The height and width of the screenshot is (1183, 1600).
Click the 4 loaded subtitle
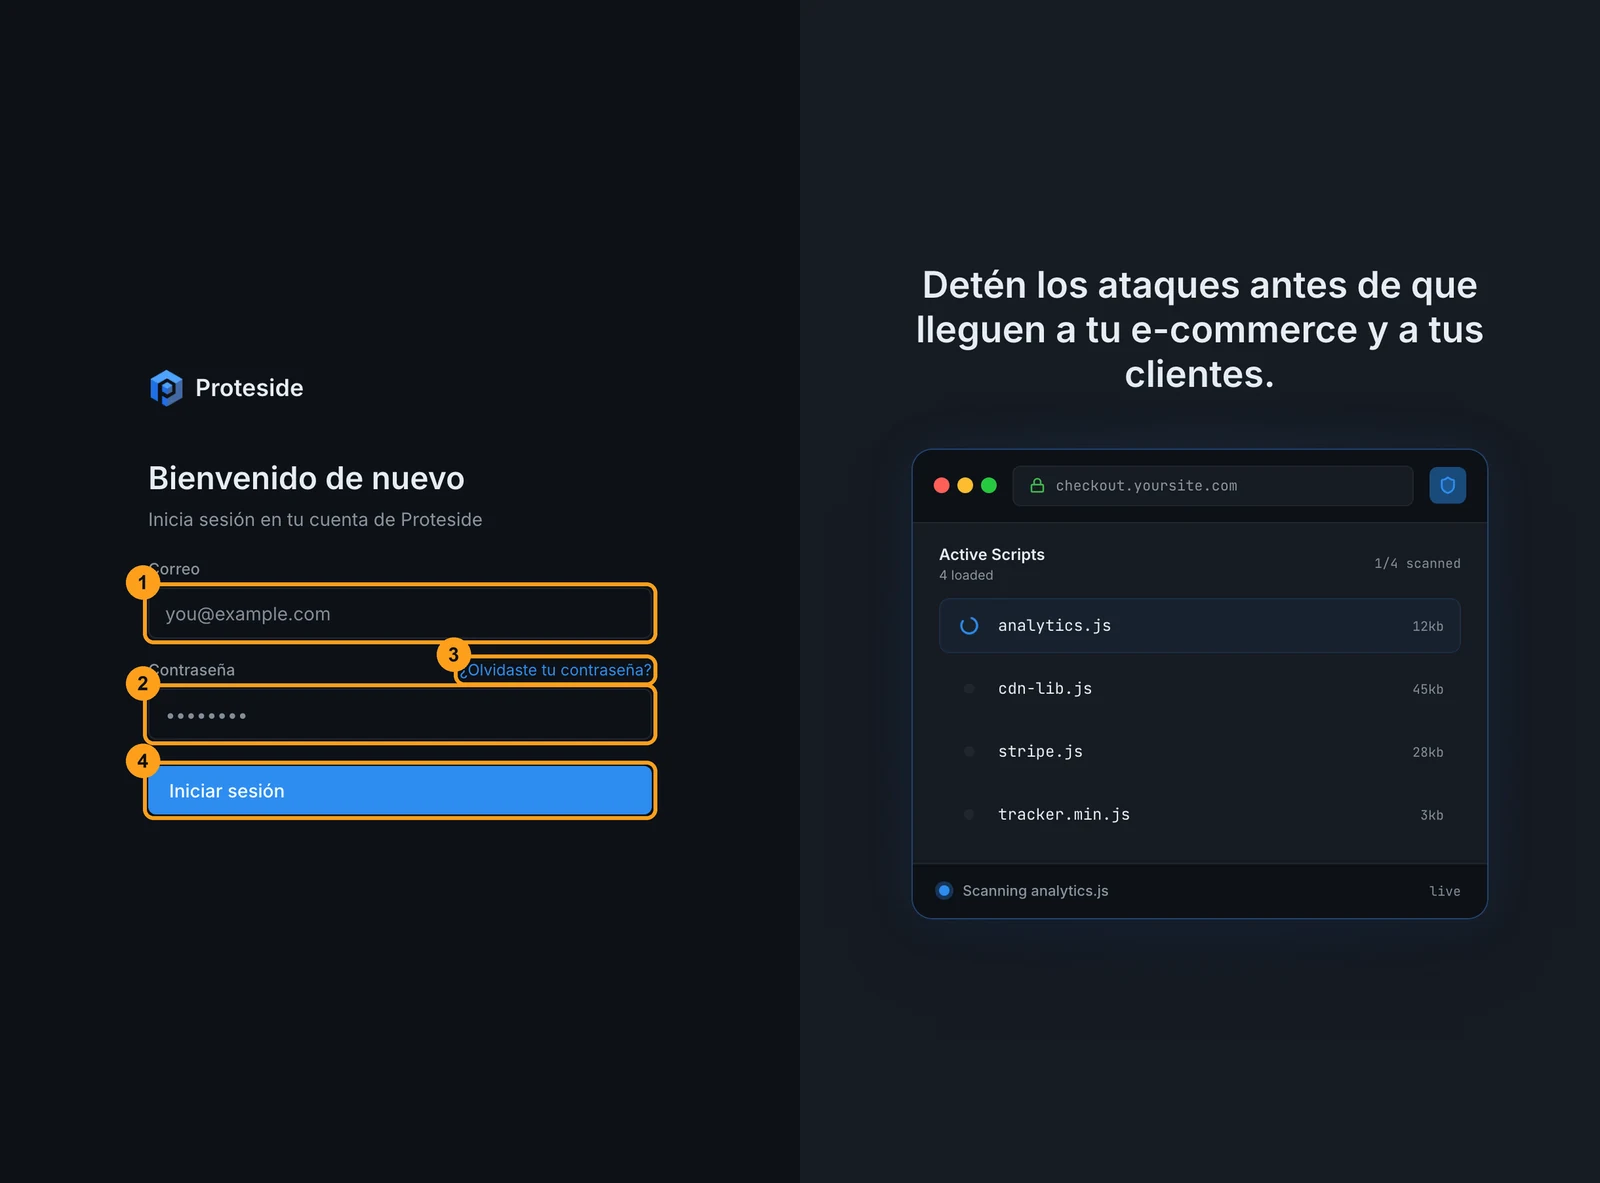tap(966, 575)
